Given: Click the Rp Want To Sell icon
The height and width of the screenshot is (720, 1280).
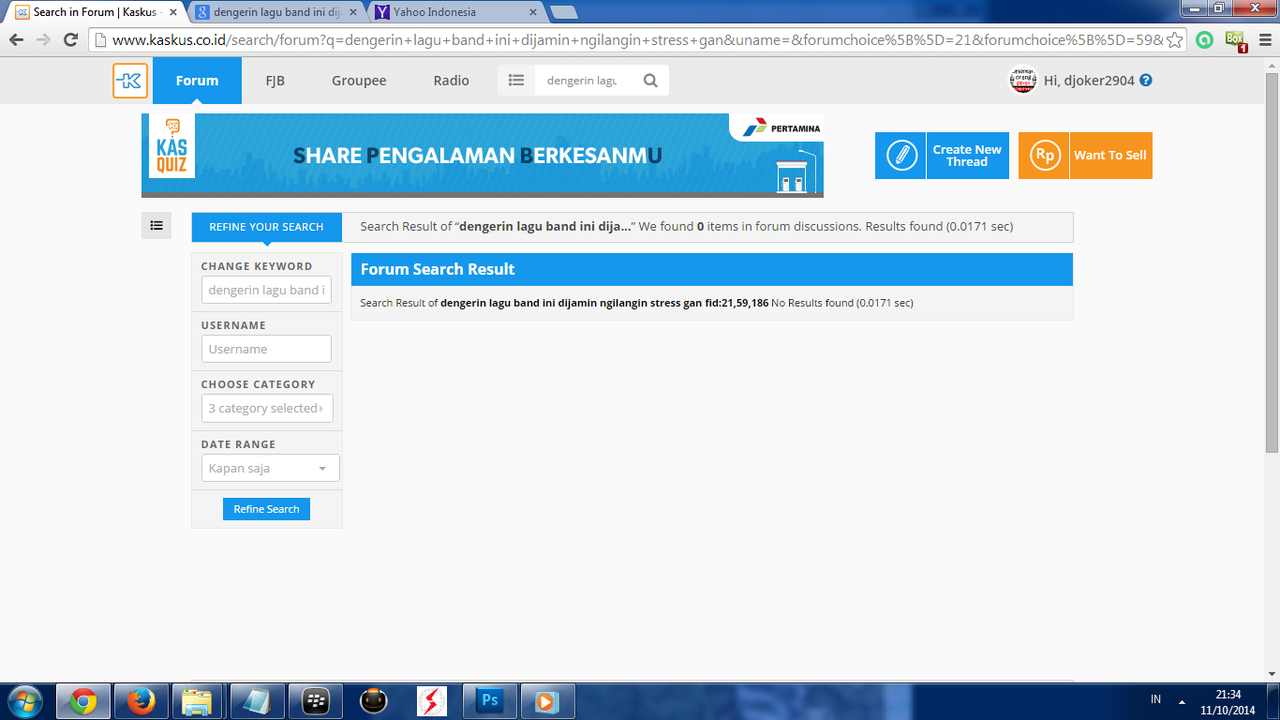Looking at the screenshot, I should (1044, 156).
